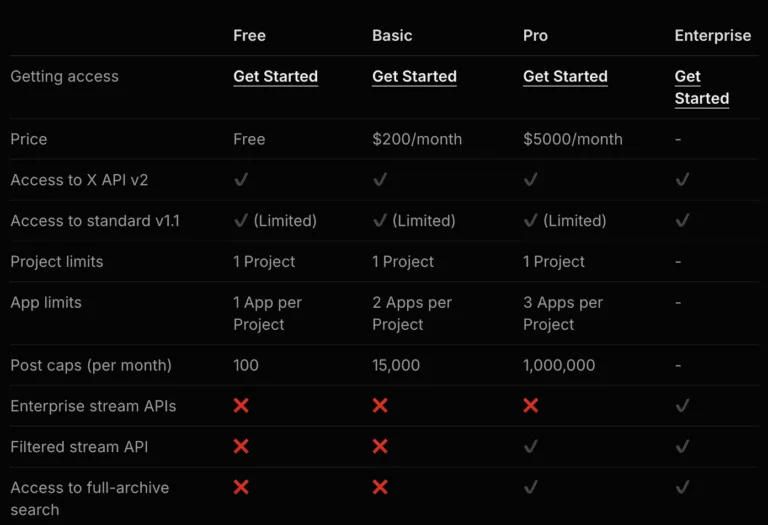Screen dimensions: 768x525
Task: Click Enterprise checkmark for full-archive search
Action: coord(682,488)
